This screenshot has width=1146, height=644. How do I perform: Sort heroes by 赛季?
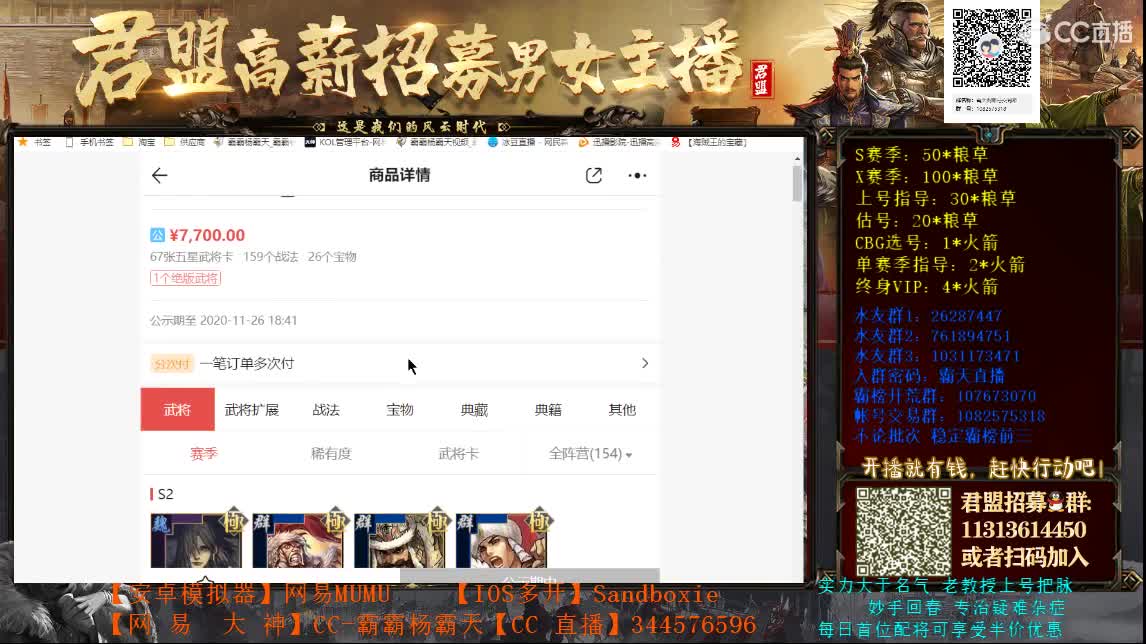pyautogui.click(x=204, y=453)
